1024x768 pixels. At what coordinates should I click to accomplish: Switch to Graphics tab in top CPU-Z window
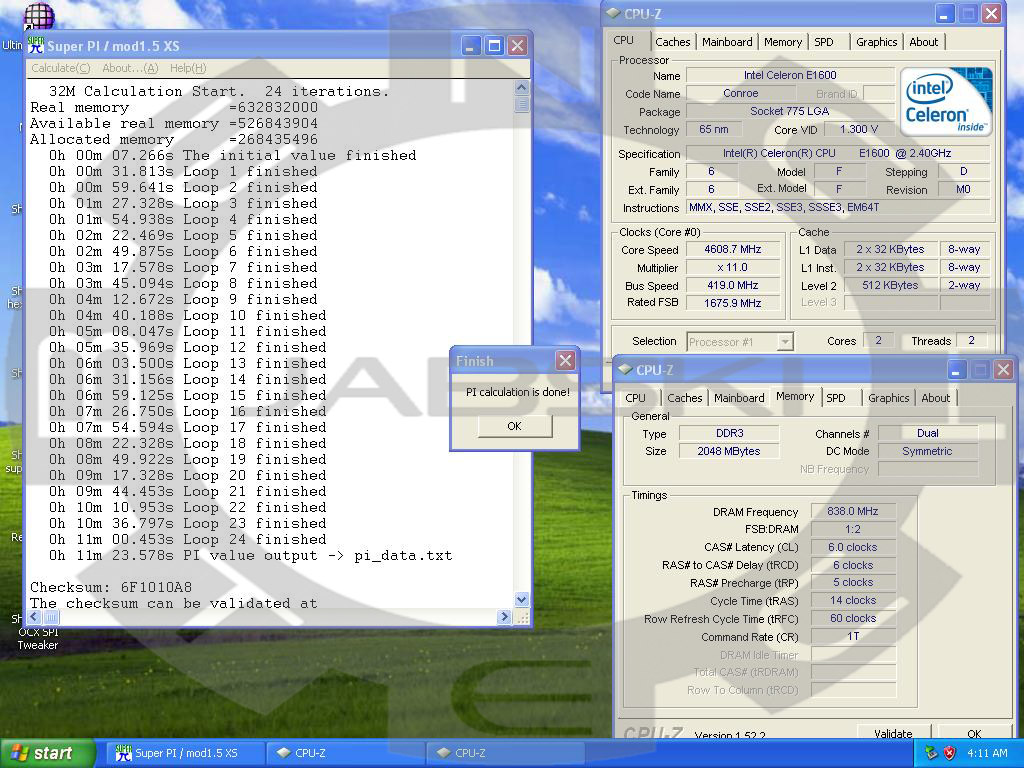tap(876, 42)
